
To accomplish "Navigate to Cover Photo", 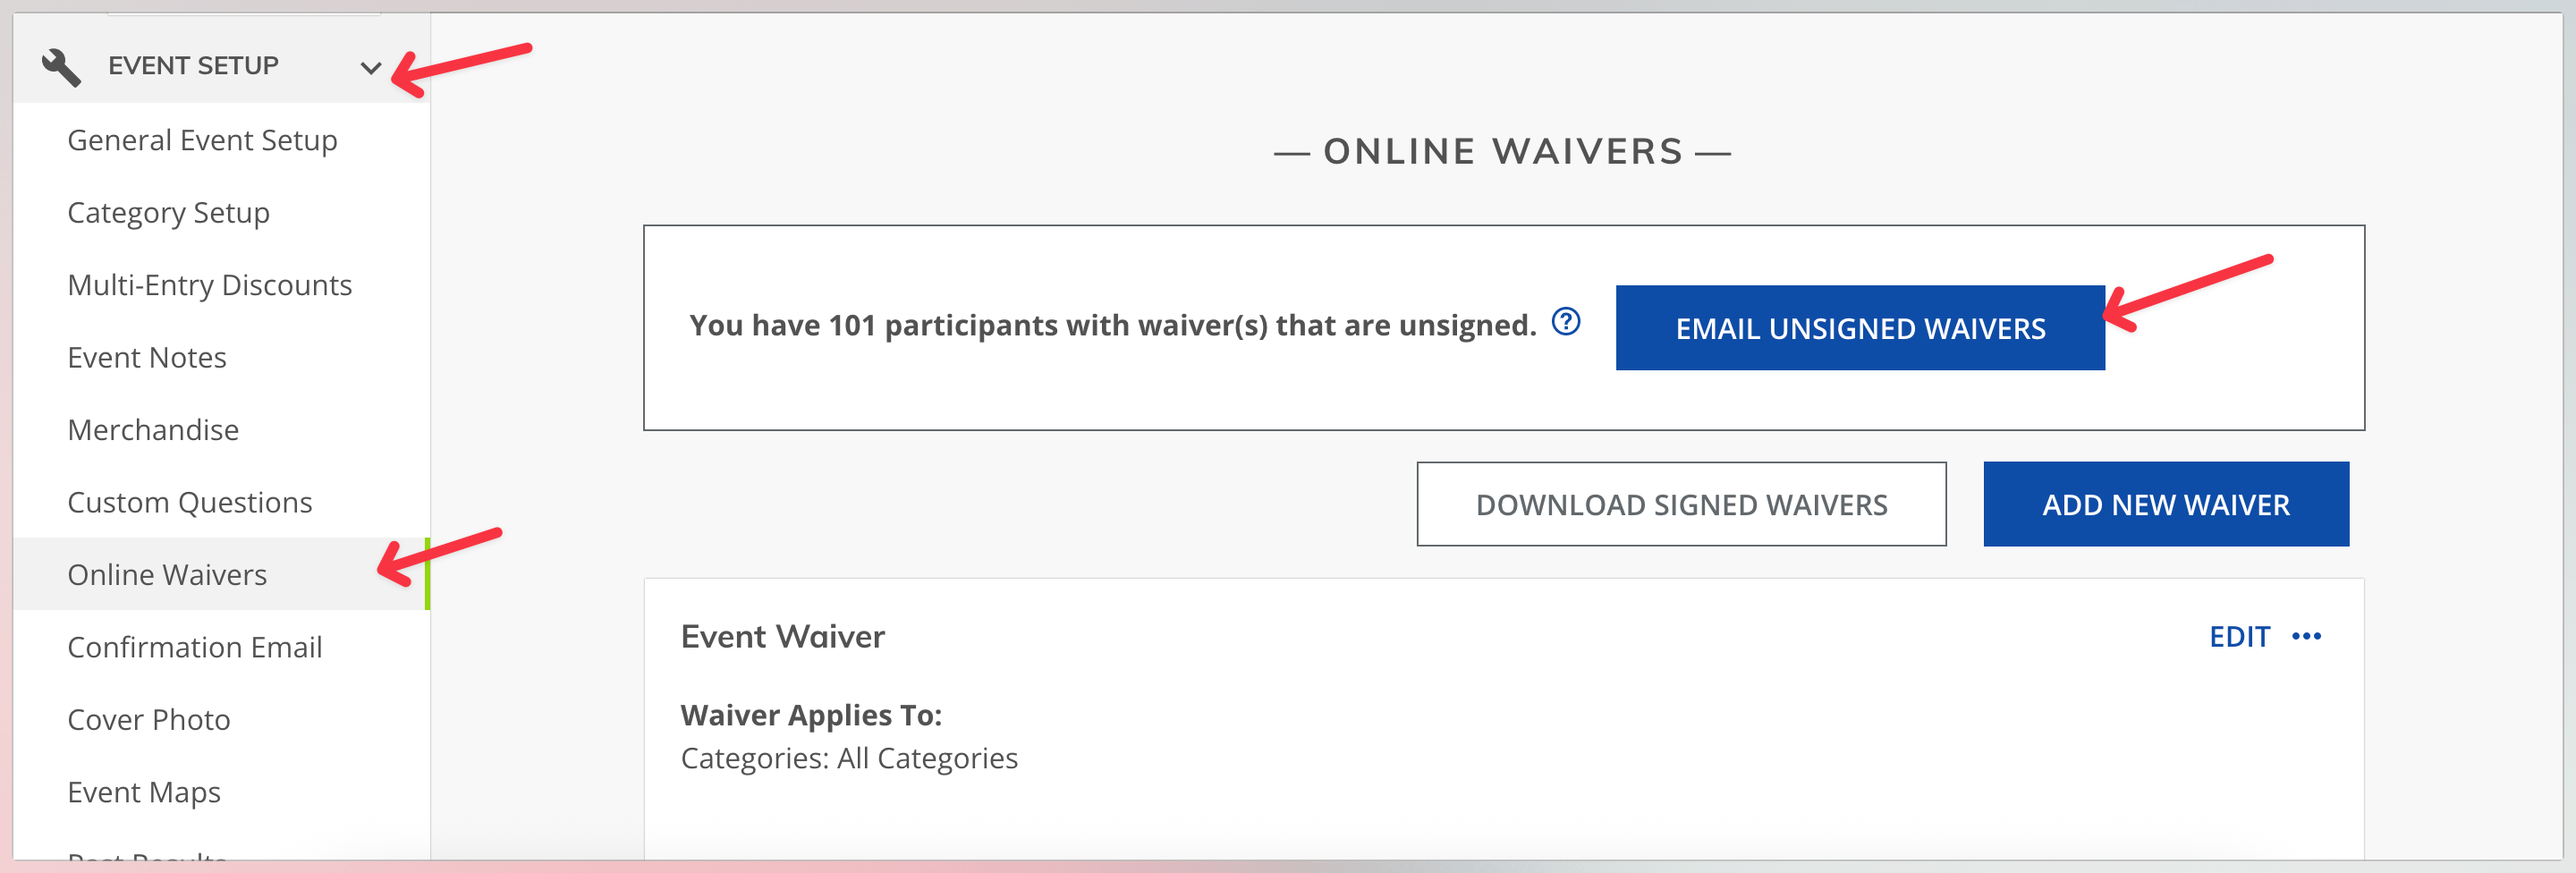I will pos(148,718).
